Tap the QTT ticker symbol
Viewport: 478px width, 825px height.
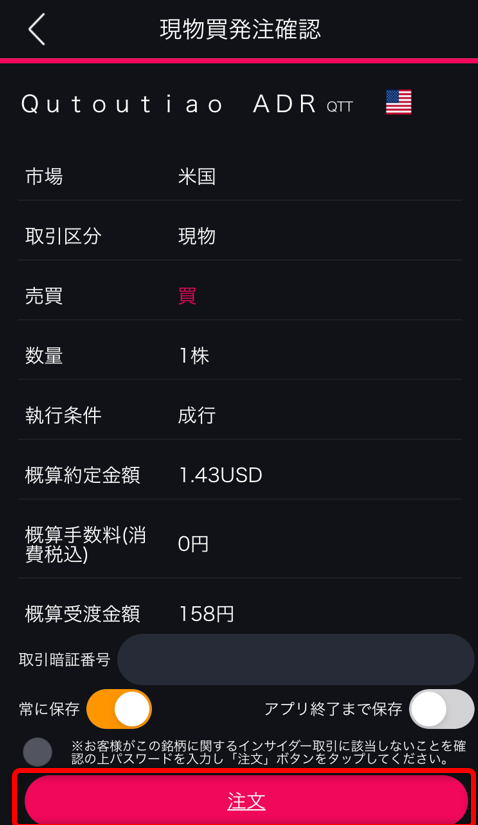340,107
